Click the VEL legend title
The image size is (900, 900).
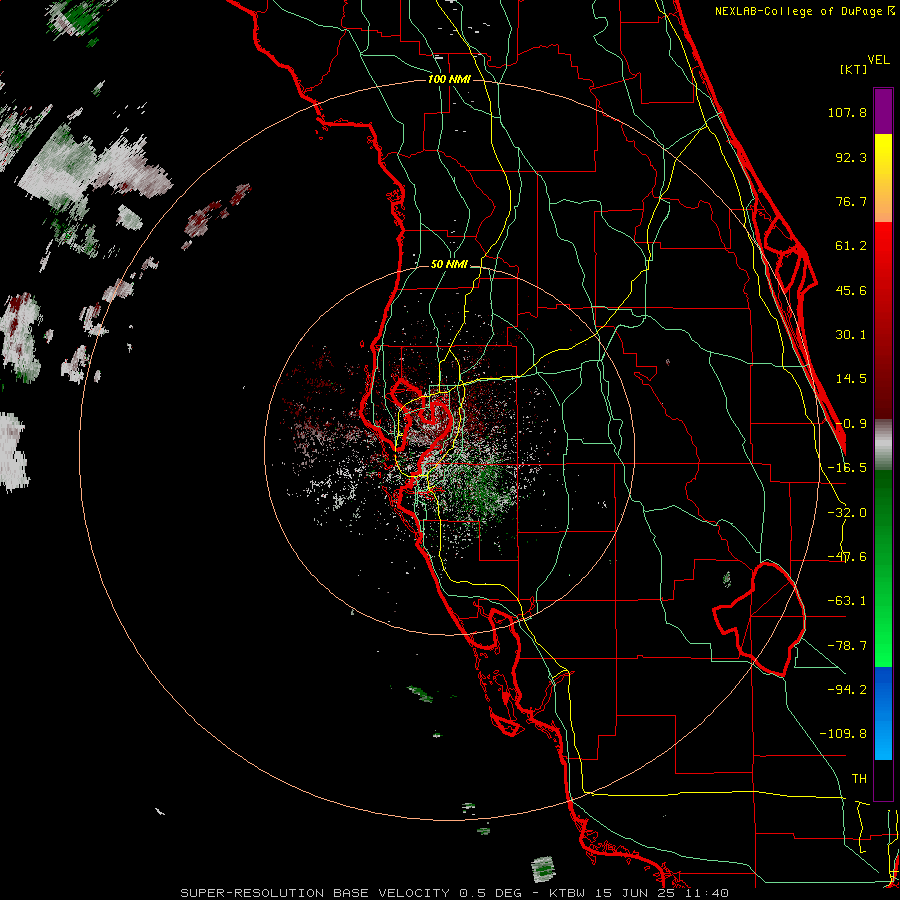point(878,60)
